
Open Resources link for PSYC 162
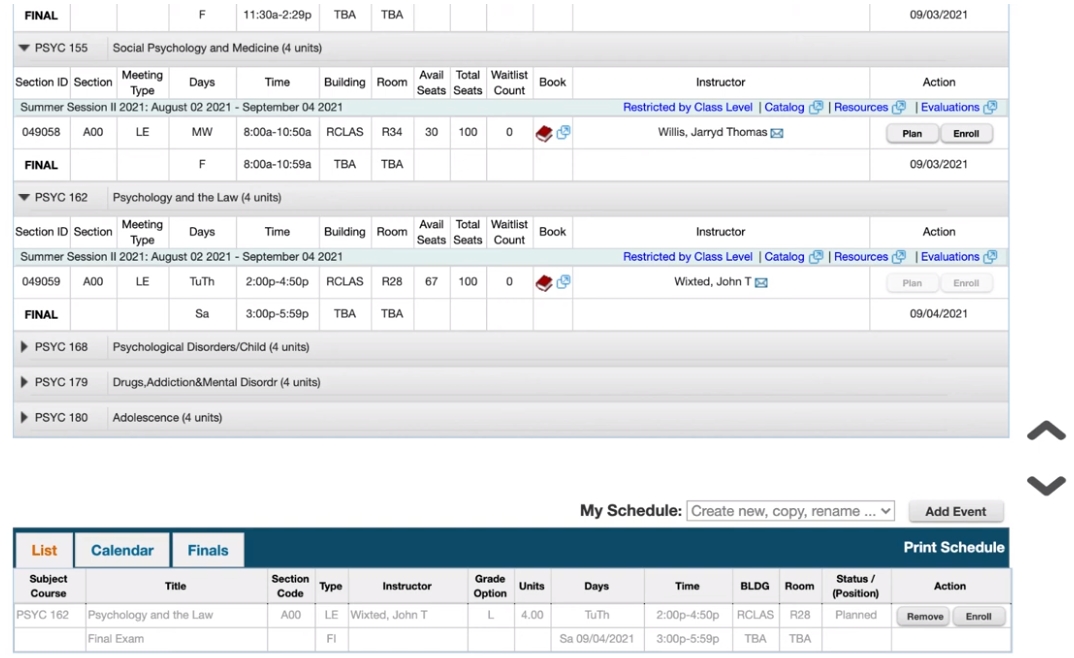pyautogui.click(x=861, y=257)
